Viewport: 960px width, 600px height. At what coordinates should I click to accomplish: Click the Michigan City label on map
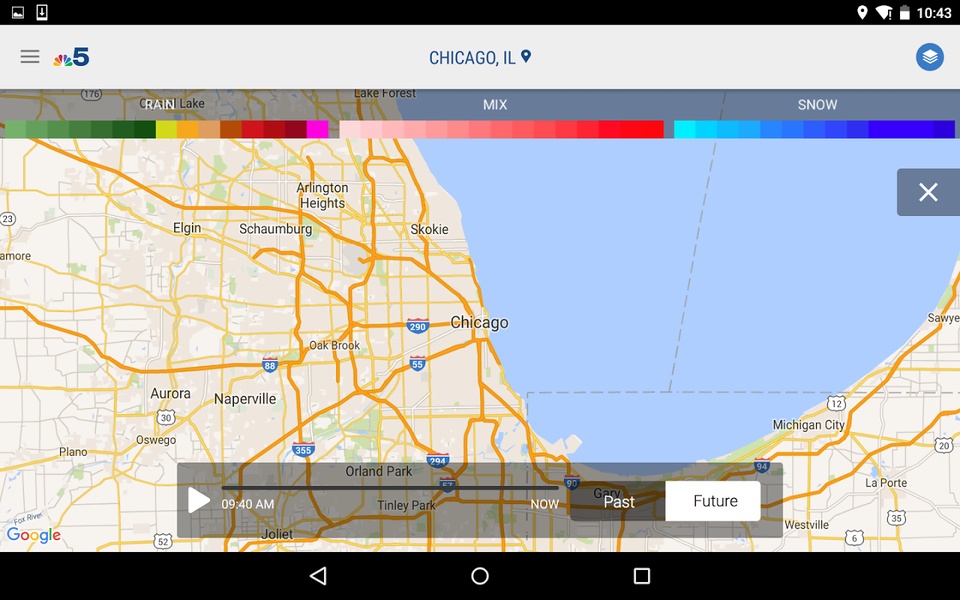tap(808, 425)
